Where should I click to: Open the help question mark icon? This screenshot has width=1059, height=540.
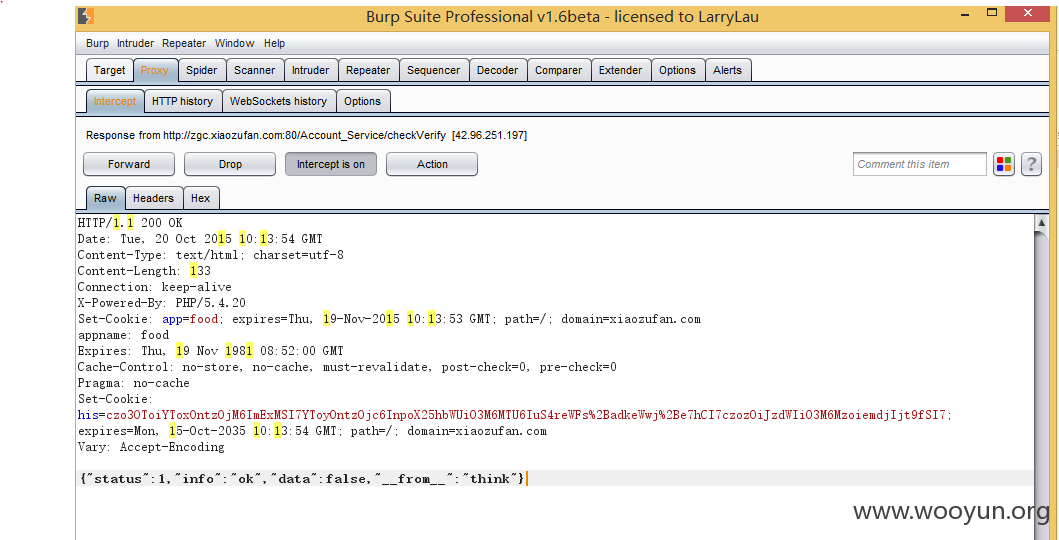(1031, 164)
